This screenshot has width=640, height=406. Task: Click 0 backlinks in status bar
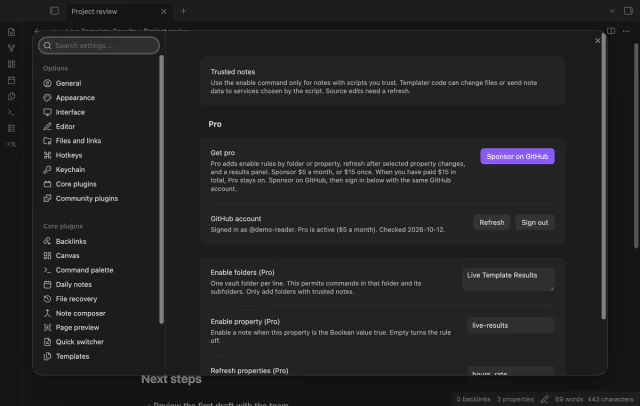tap(473, 399)
